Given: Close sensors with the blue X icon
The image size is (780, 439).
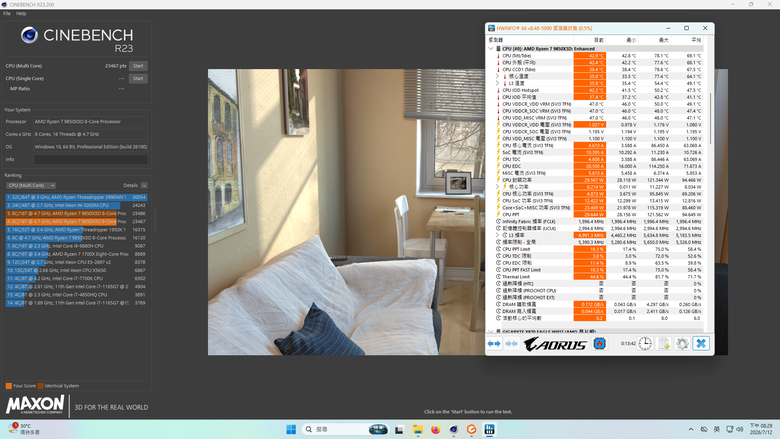Looking at the screenshot, I should click(x=701, y=344).
